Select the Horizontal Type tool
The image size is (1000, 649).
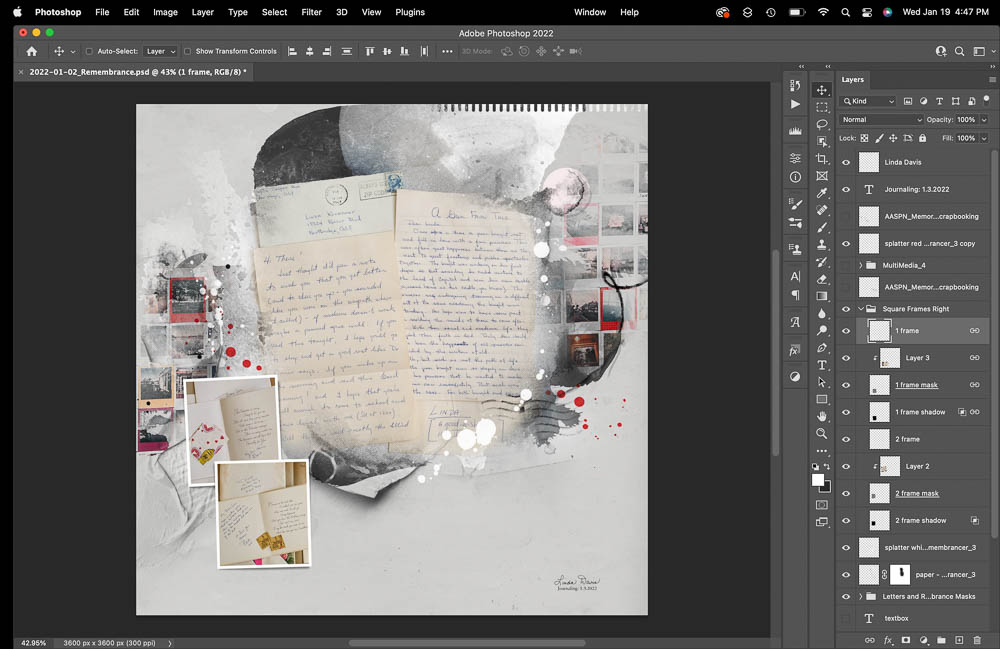click(x=822, y=365)
